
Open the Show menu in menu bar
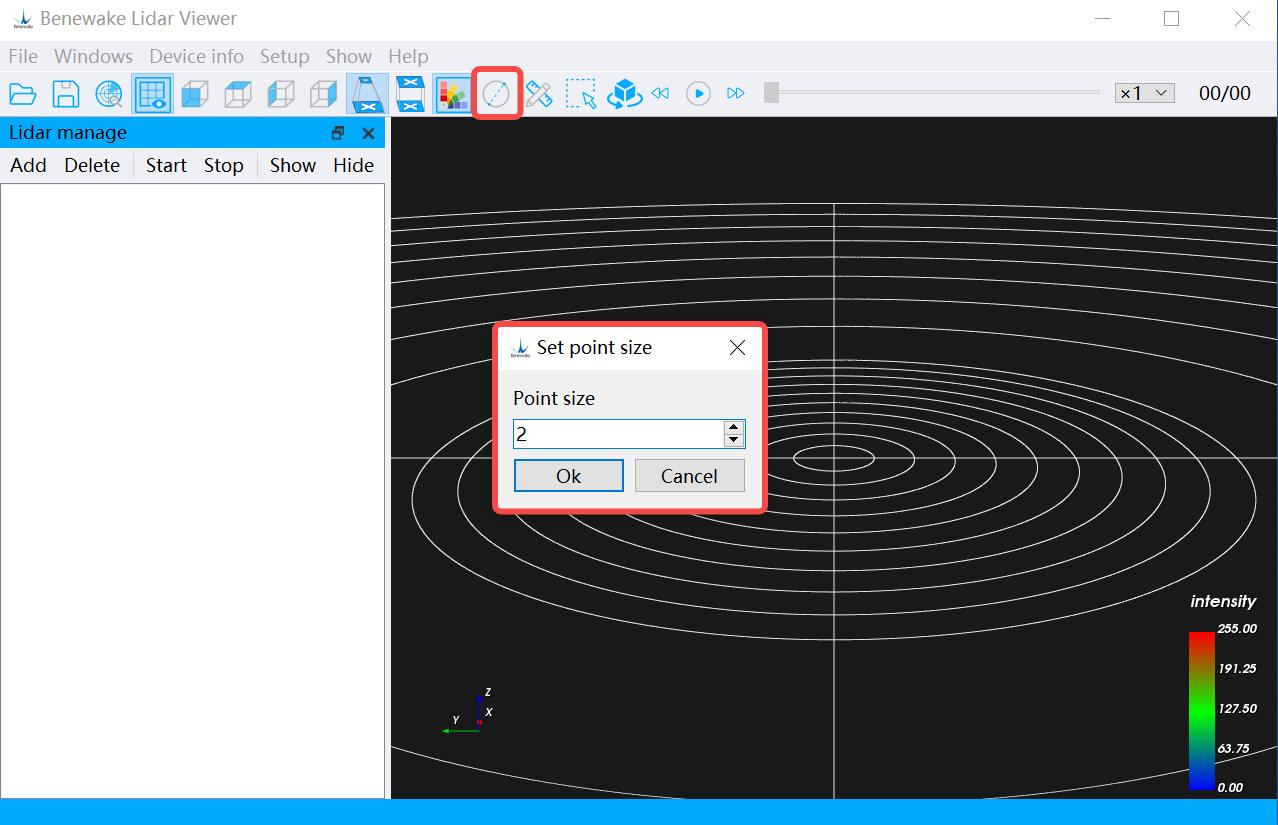pos(349,56)
